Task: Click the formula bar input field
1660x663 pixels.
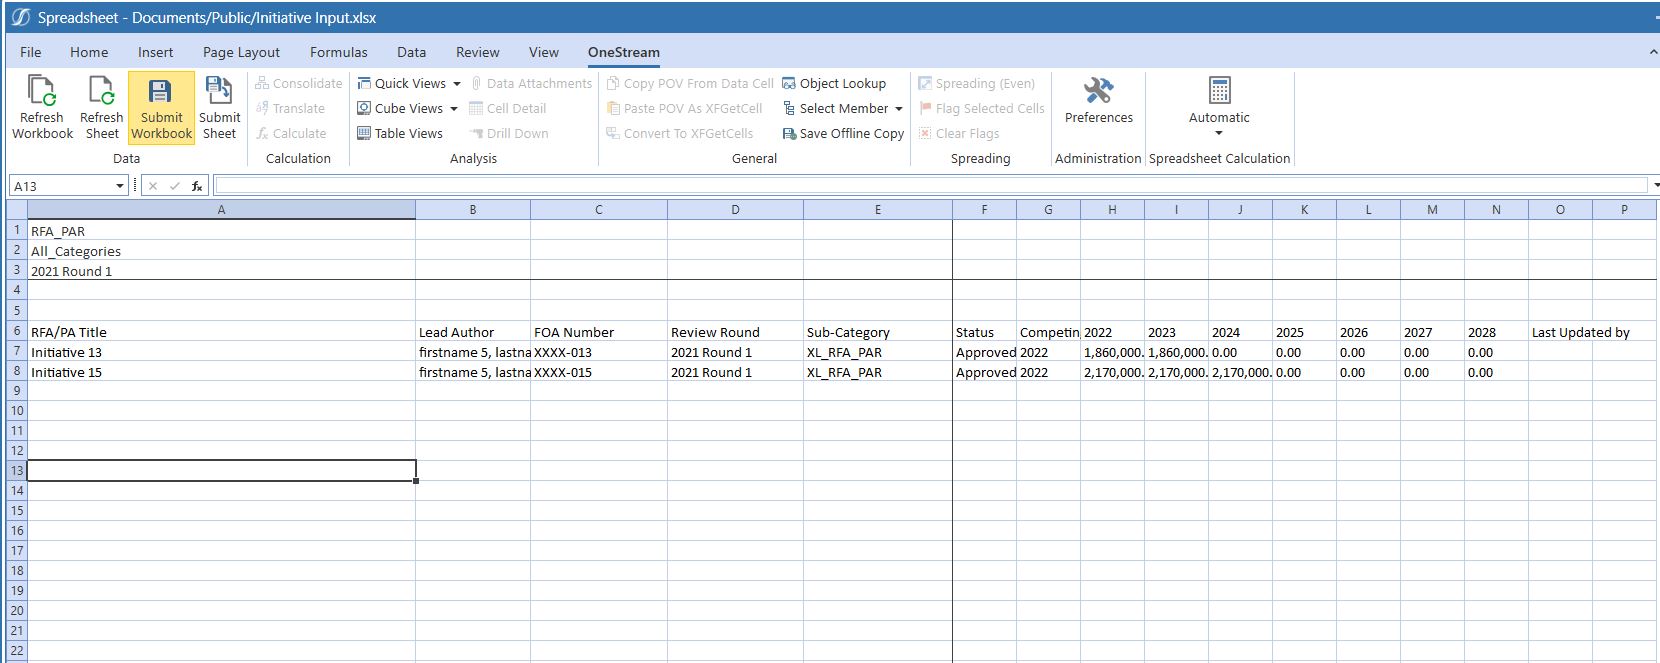Action: [930, 186]
